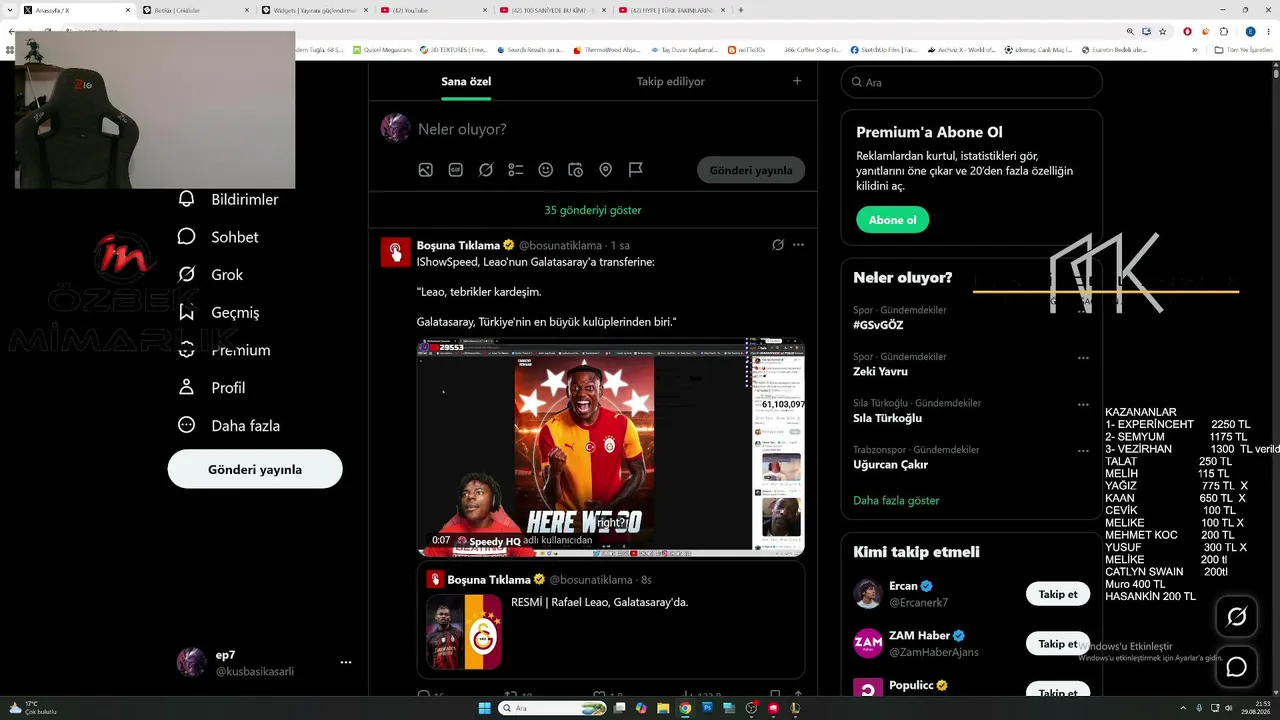This screenshot has width=1280, height=720.
Task: Show the 35 new posts
Action: [593, 210]
